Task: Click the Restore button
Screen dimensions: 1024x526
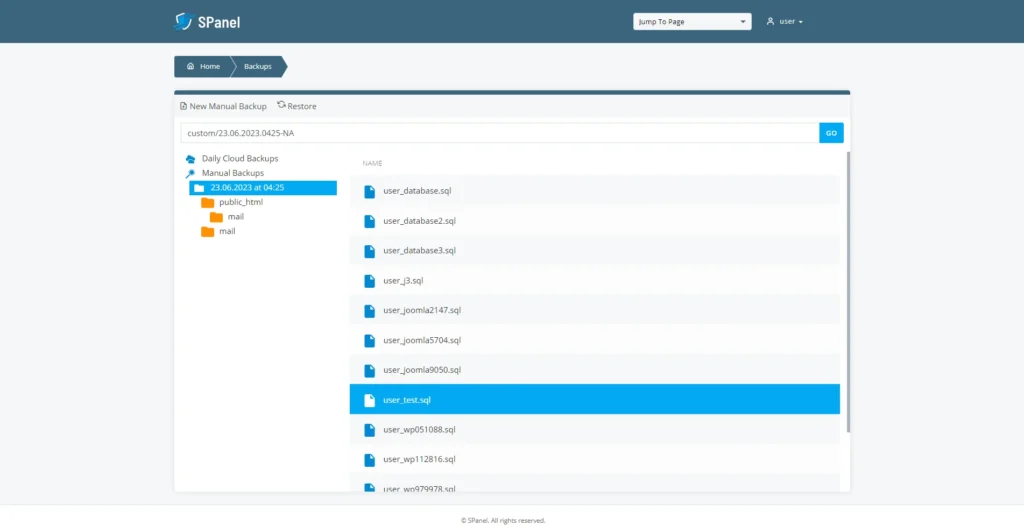Action: click(x=297, y=106)
